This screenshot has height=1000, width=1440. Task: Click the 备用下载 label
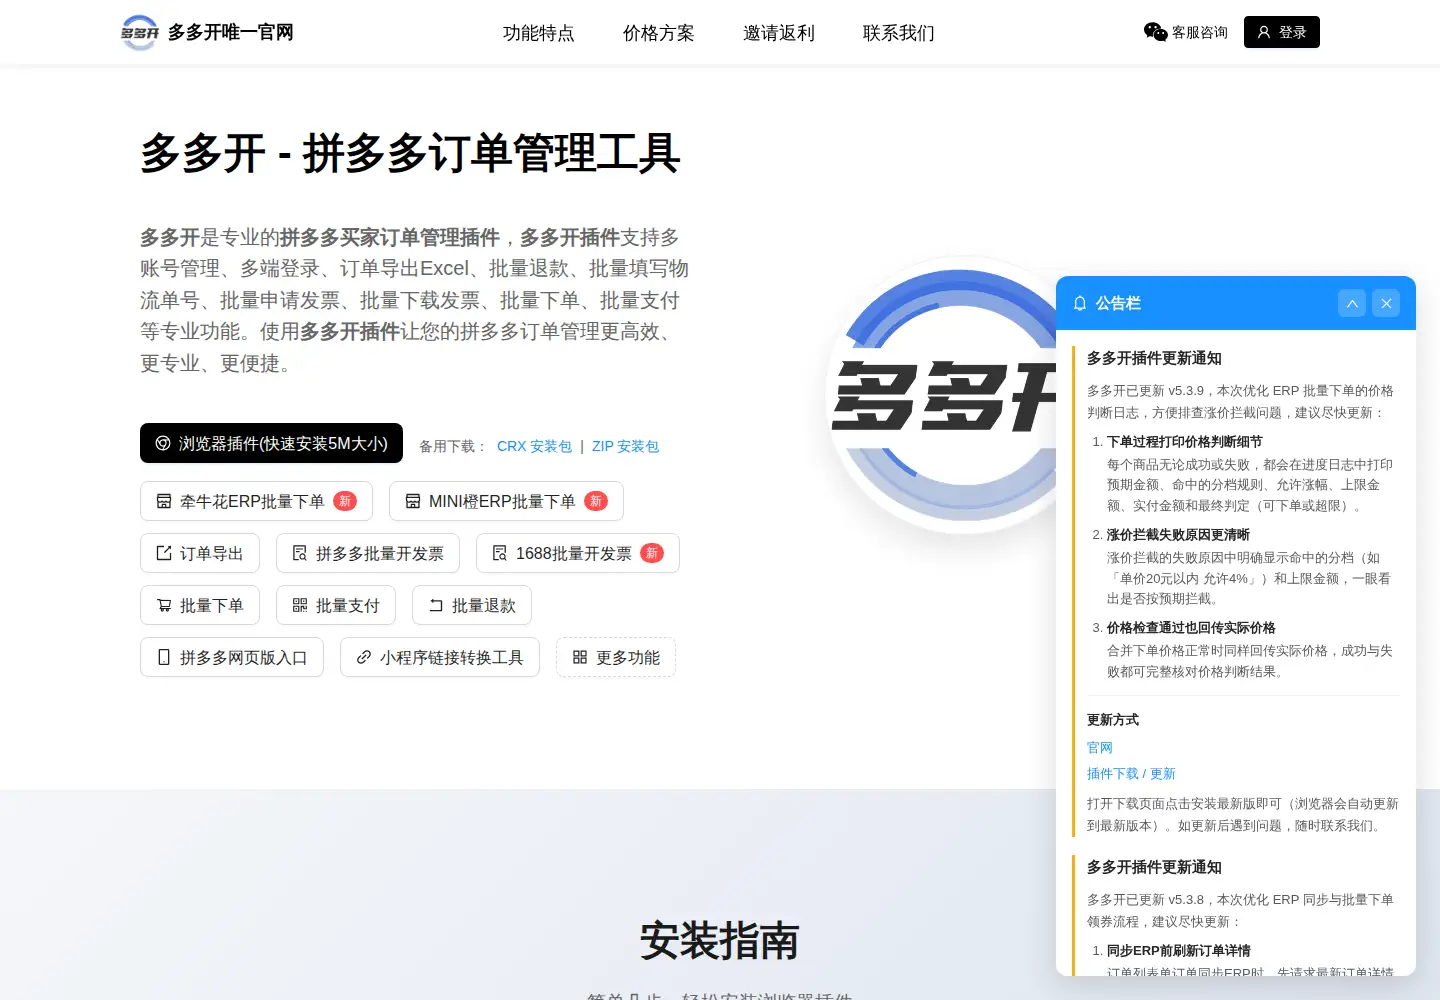[453, 446]
